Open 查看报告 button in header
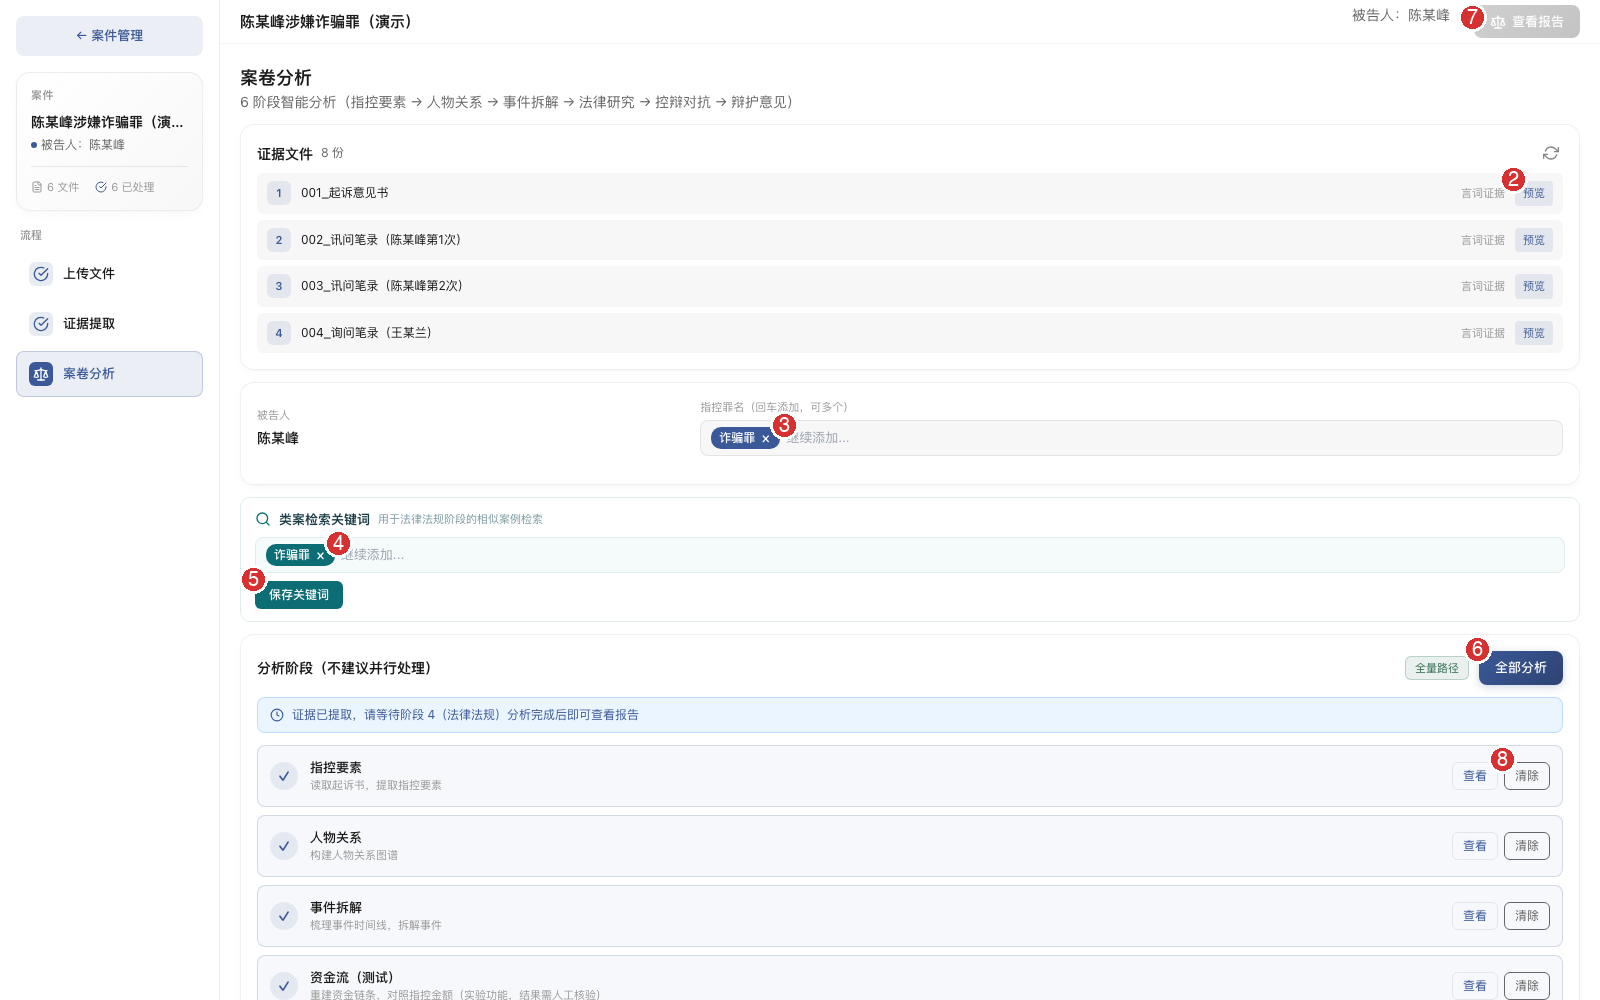 click(x=1527, y=22)
